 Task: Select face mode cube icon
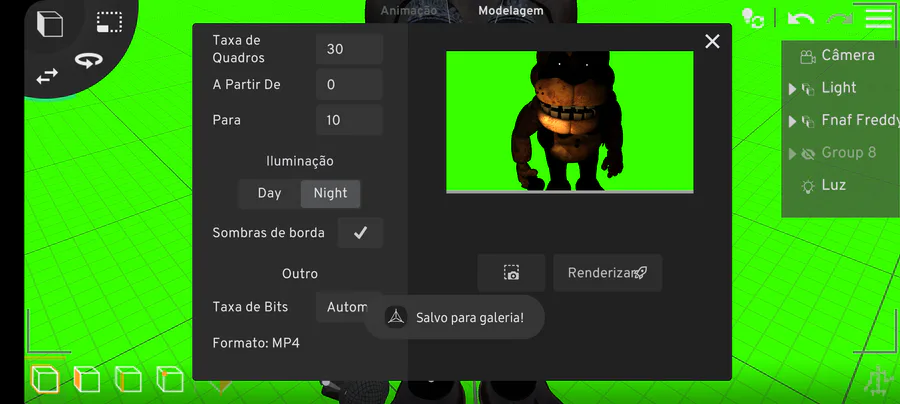click(x=87, y=379)
